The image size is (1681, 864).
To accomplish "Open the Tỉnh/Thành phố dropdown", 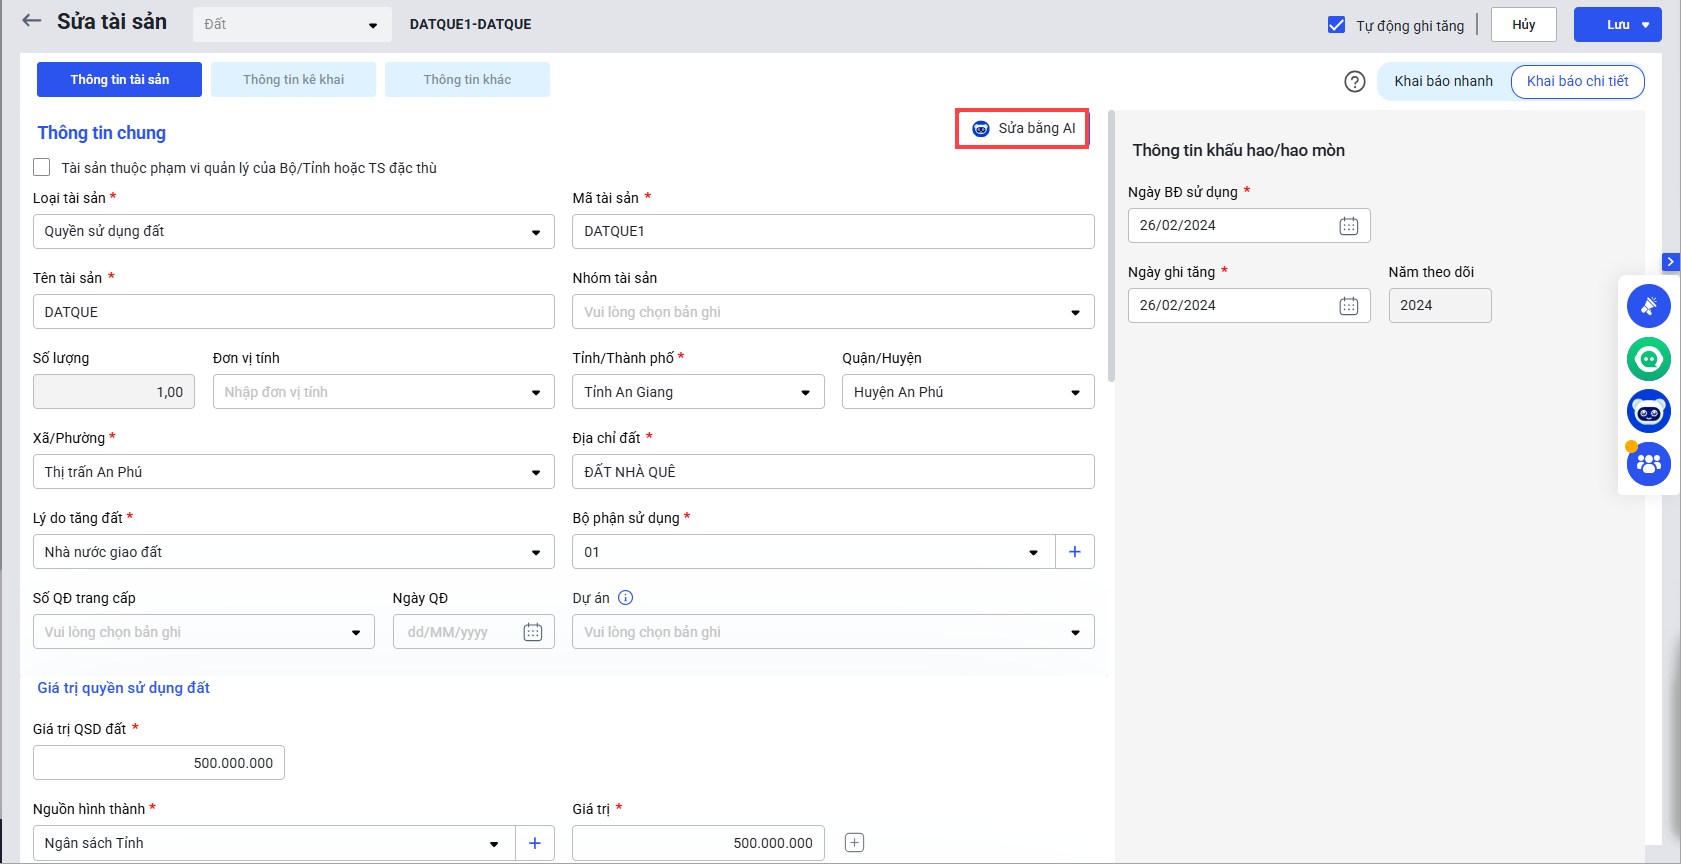I will point(697,392).
